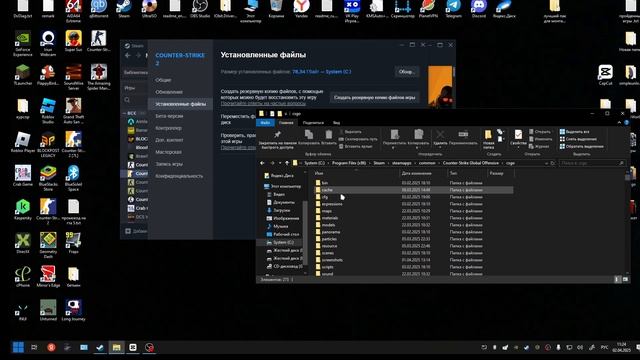
Task: Open the Geometry Dash desktop shortcut
Action: pos(48,246)
